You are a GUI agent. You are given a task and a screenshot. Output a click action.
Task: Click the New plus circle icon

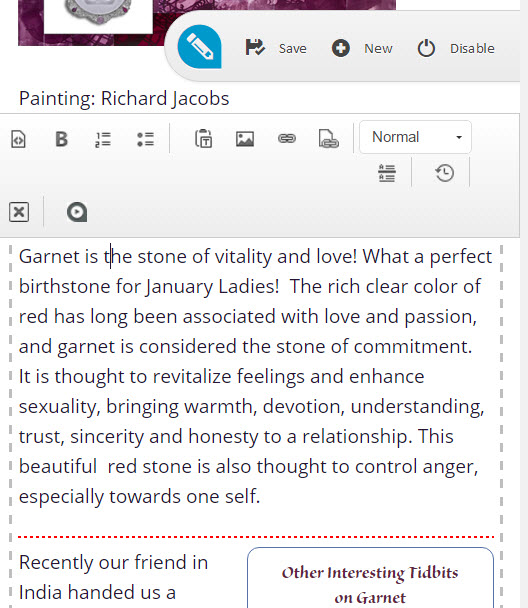(x=341, y=48)
